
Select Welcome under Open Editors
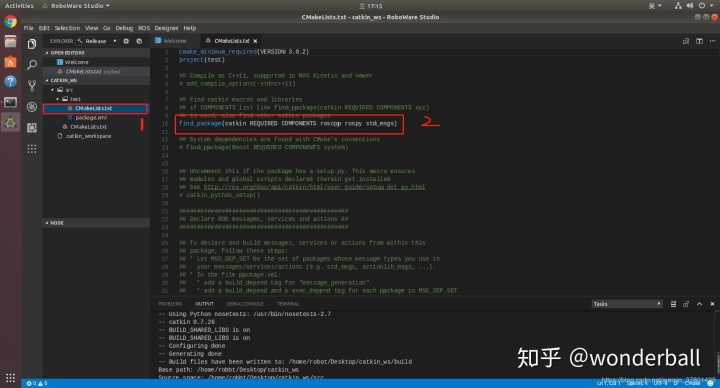[x=76, y=62]
